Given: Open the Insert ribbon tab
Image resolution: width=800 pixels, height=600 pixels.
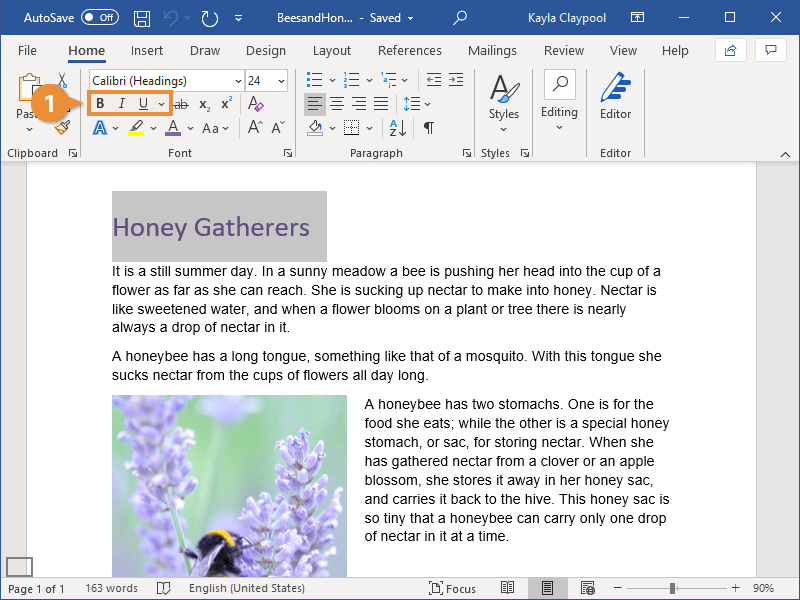Looking at the screenshot, I should [x=147, y=51].
